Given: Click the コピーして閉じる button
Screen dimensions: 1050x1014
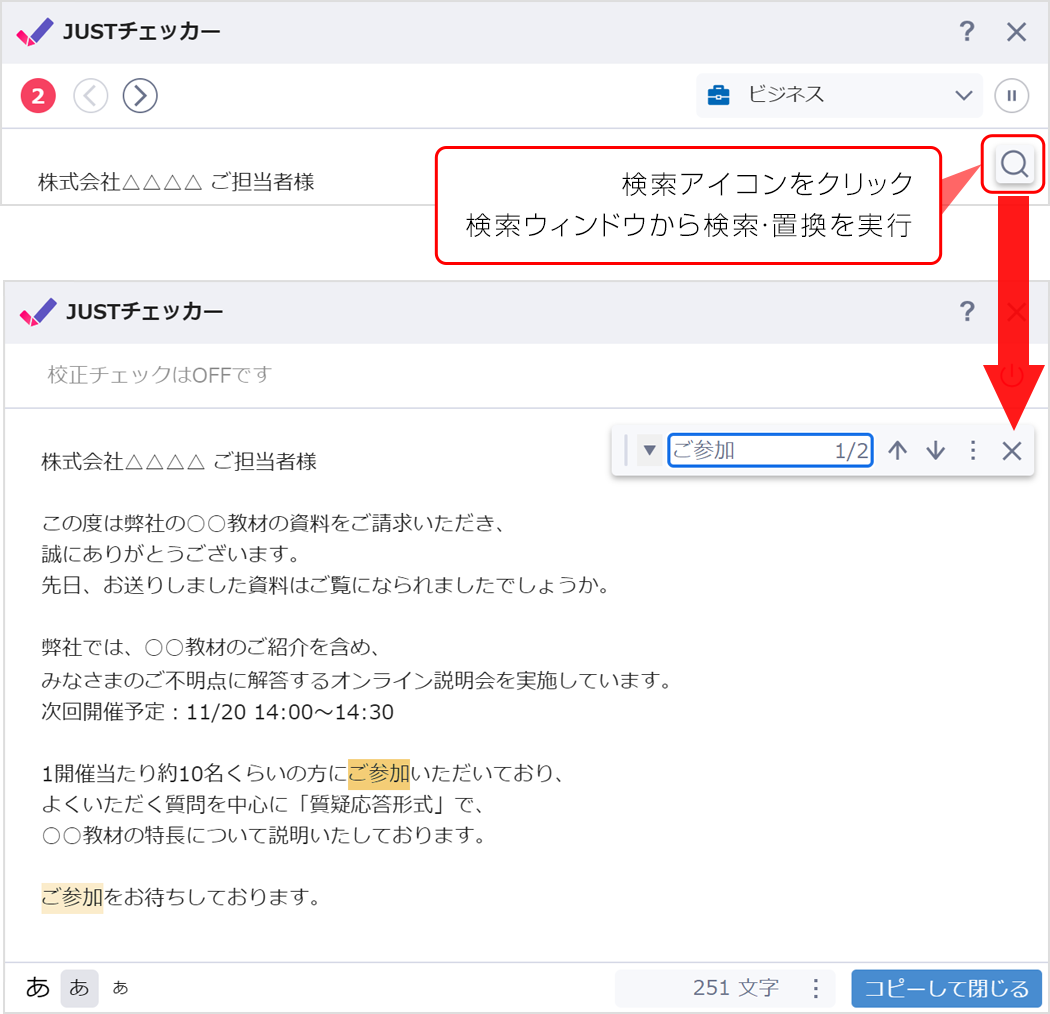Looking at the screenshot, I should [946, 988].
